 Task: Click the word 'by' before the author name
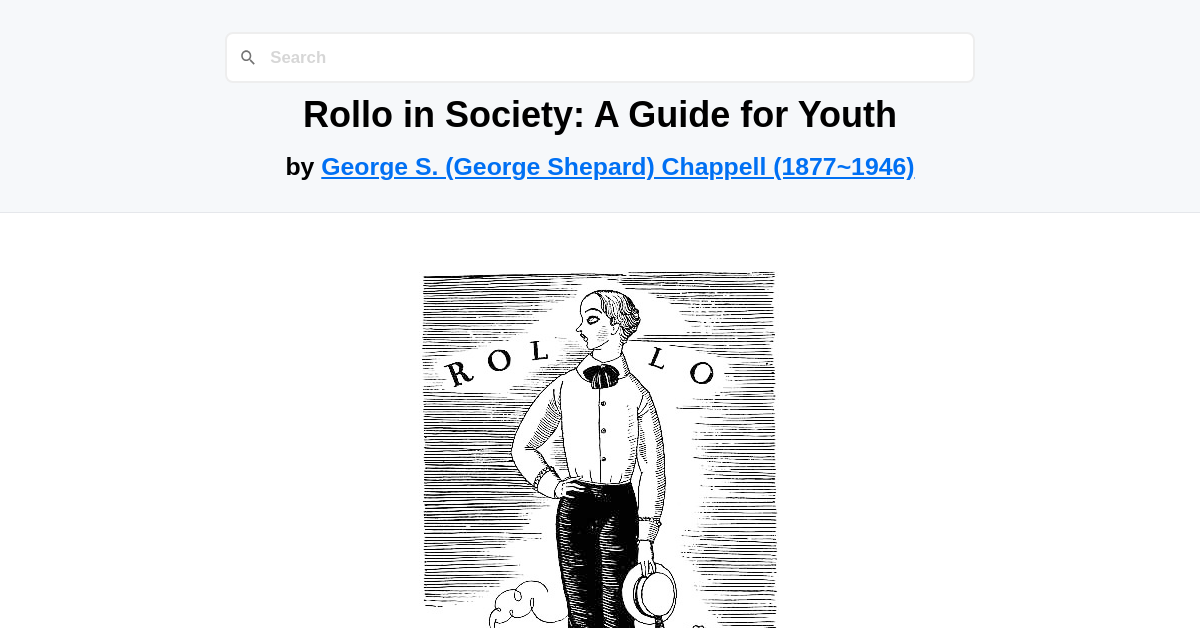300,166
